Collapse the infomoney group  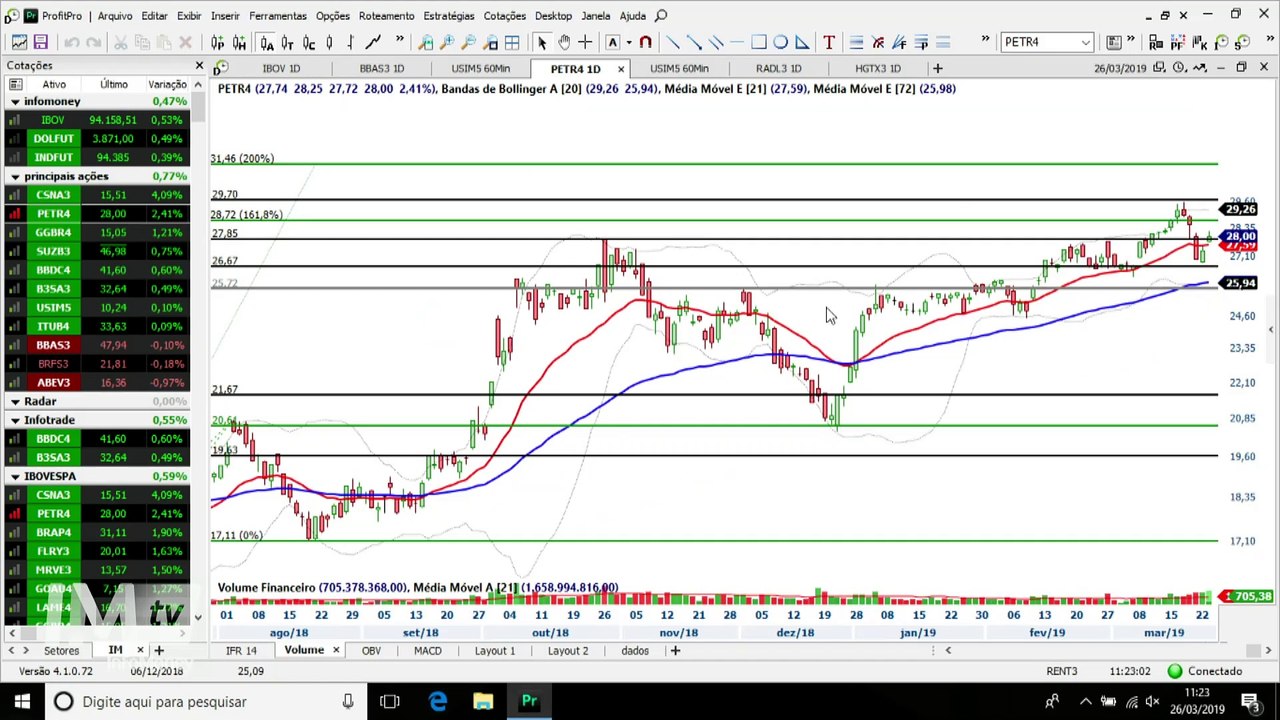pyautogui.click(x=15, y=101)
